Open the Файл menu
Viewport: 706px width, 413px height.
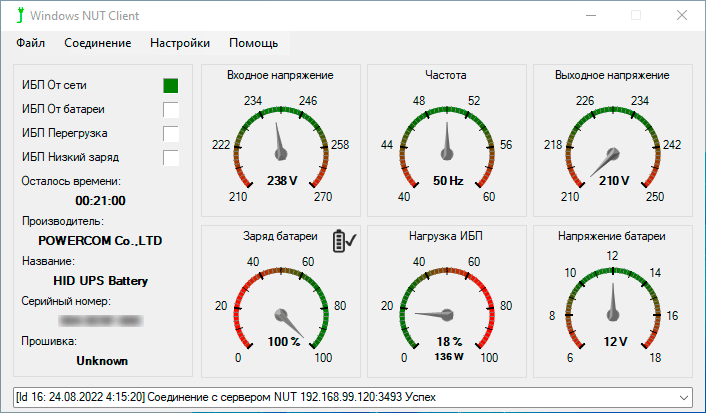pyautogui.click(x=31, y=43)
